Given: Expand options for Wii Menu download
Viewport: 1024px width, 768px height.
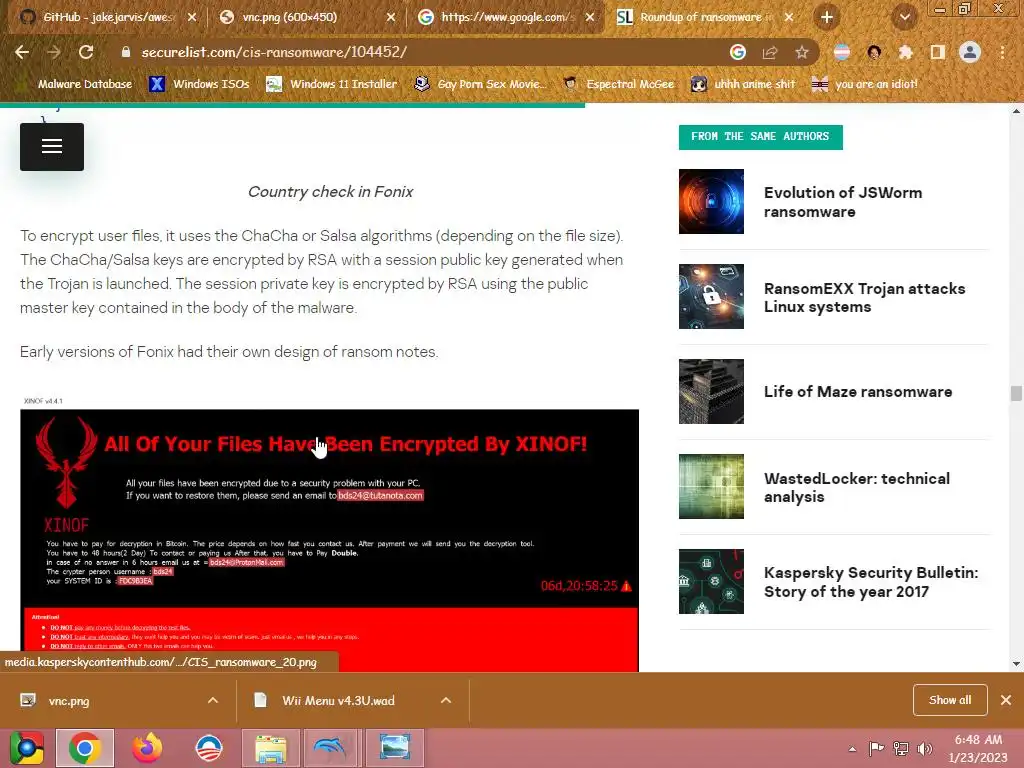Looking at the screenshot, I should coord(446,701).
